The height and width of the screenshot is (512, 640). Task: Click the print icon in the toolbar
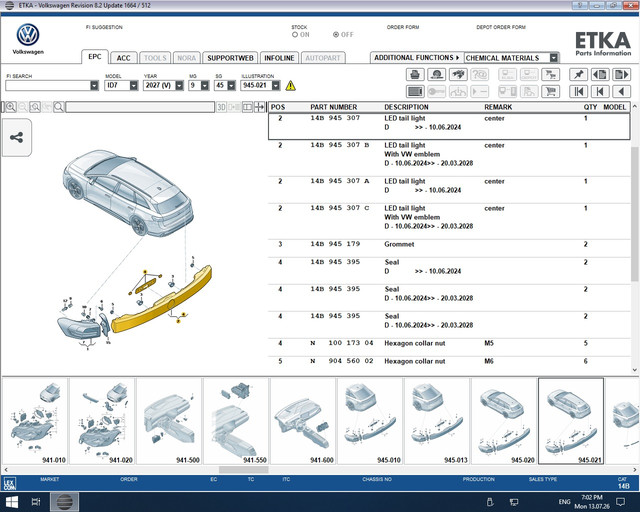(415, 75)
